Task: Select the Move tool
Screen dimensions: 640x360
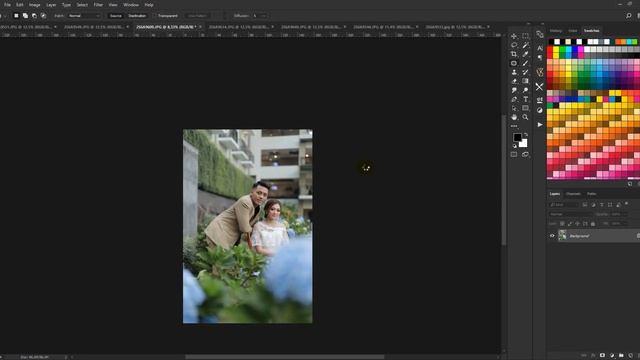Action: tap(514, 36)
